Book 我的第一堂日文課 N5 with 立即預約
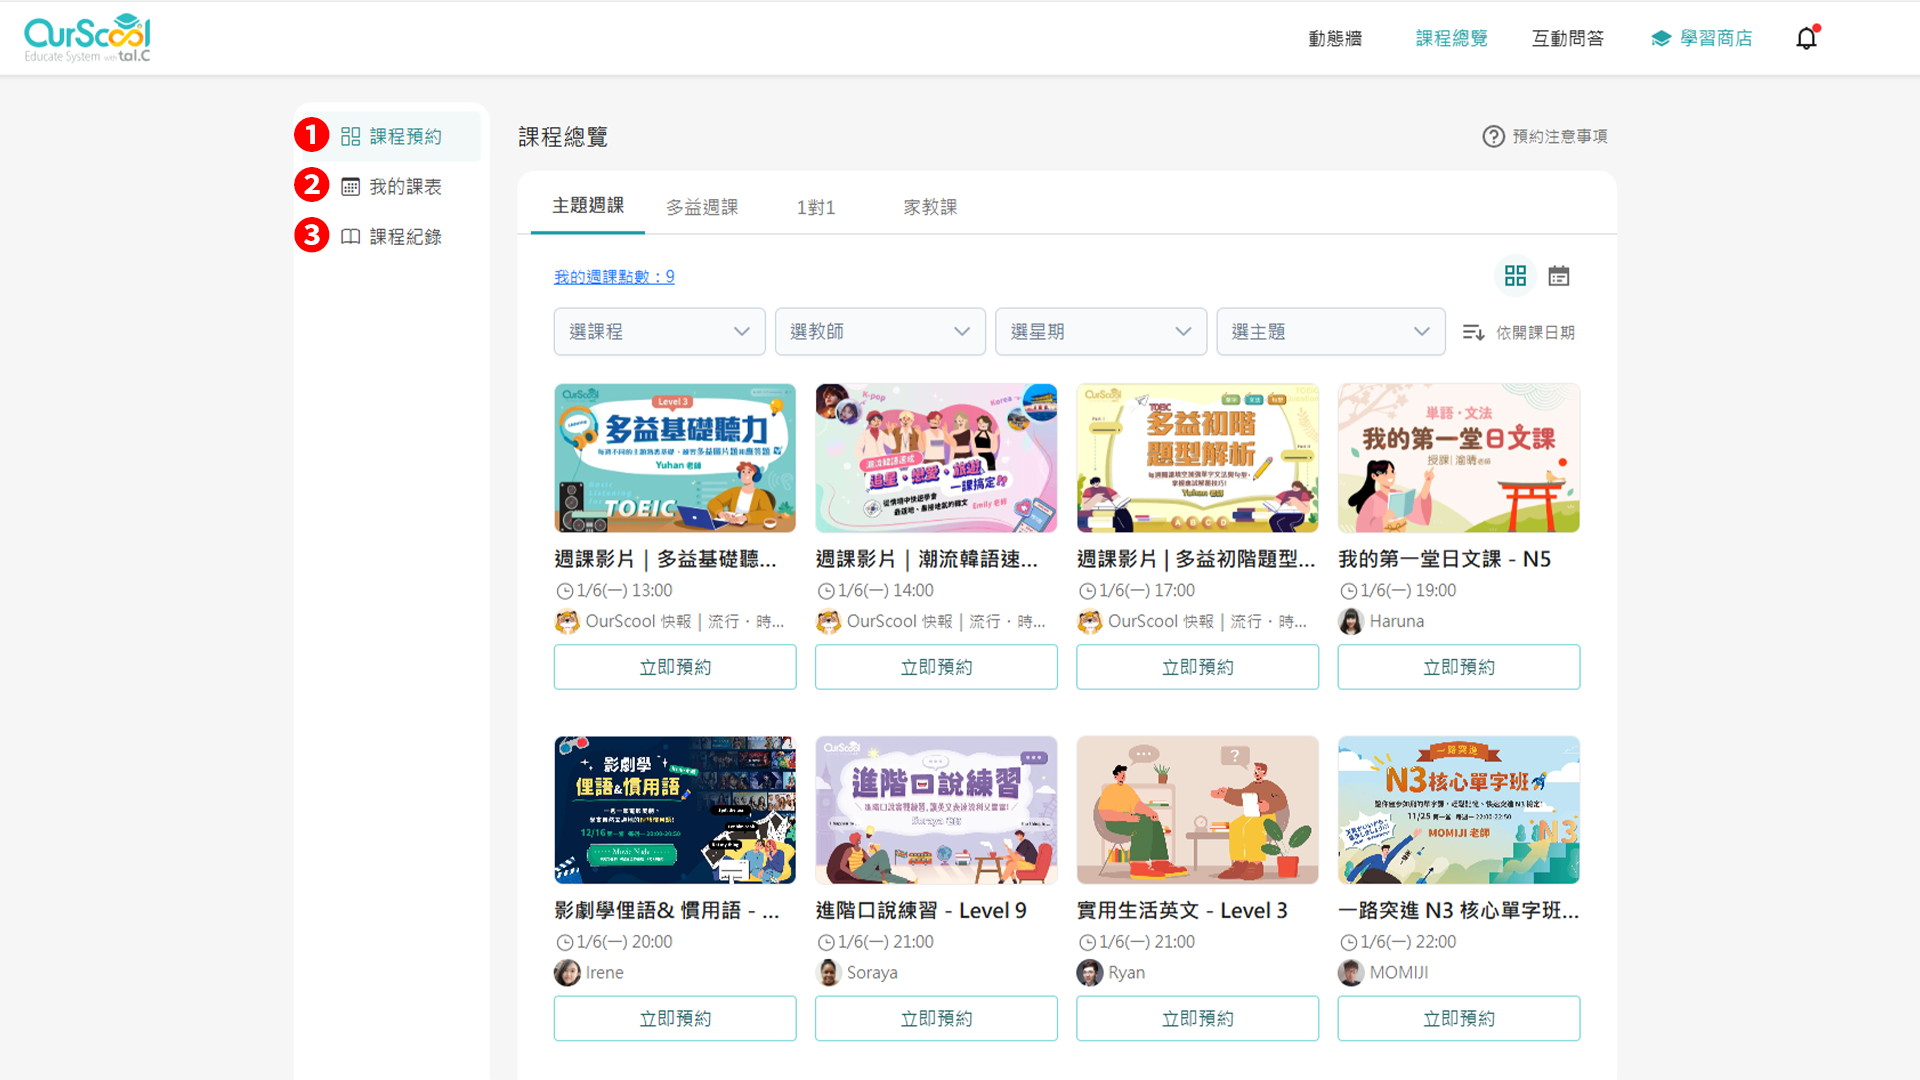Image resolution: width=1920 pixels, height=1080 pixels. pyautogui.click(x=1458, y=667)
